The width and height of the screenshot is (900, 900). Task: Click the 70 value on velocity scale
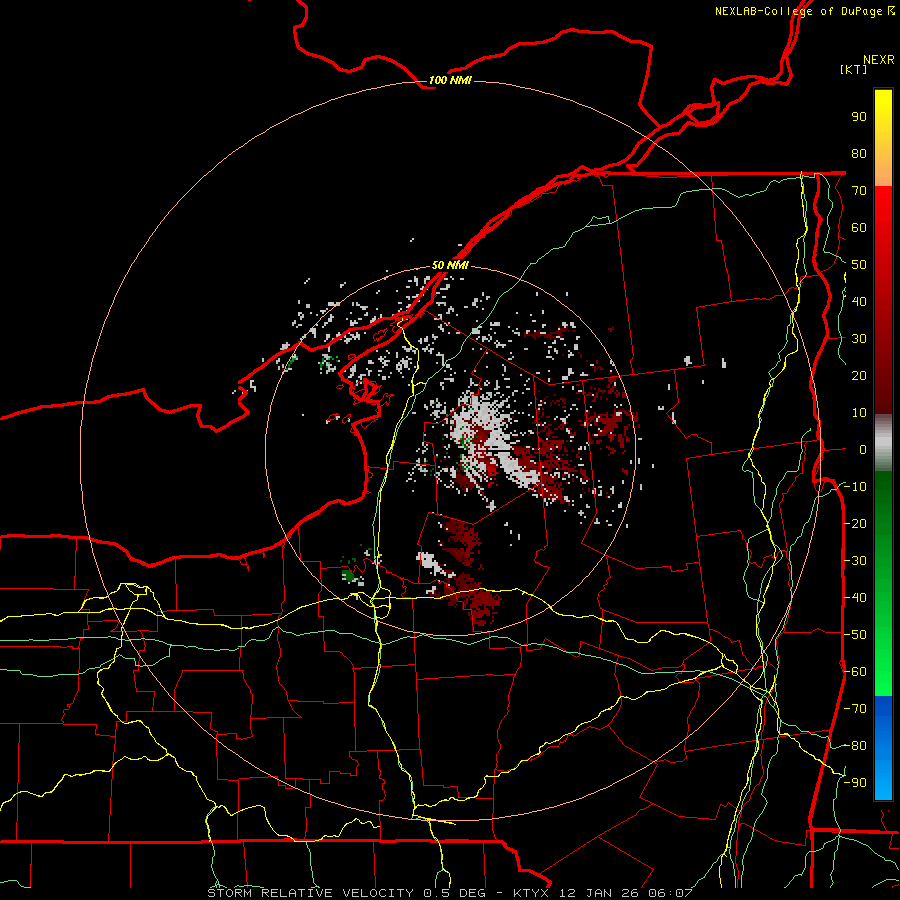[x=859, y=191]
